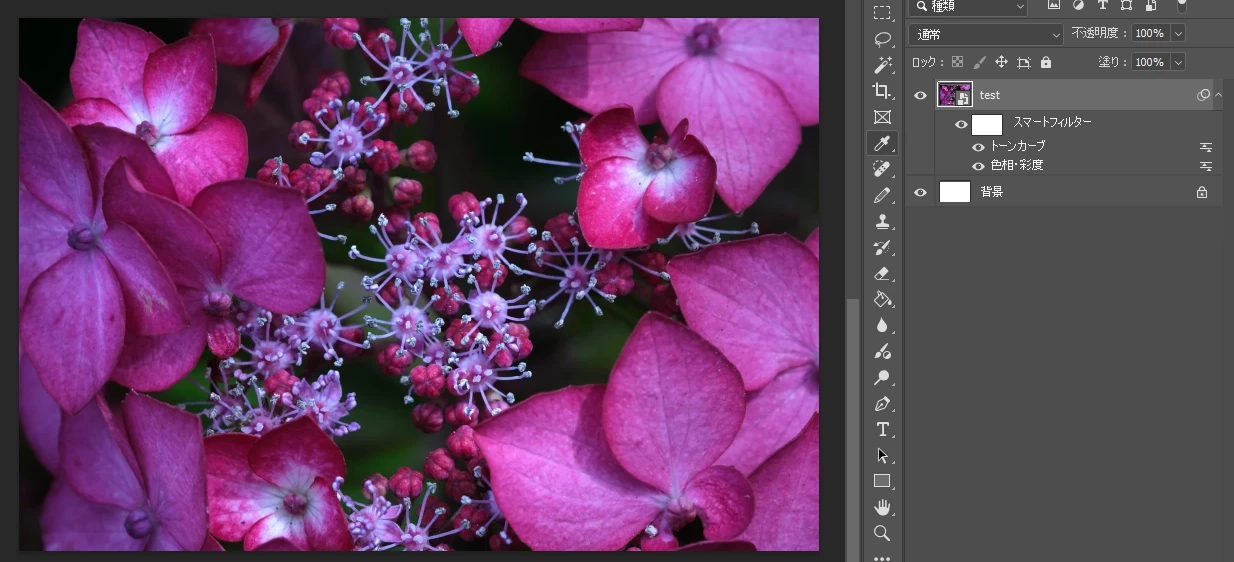Select the Clone Stamp tool
This screenshot has height=562, width=1234.
coord(882,221)
